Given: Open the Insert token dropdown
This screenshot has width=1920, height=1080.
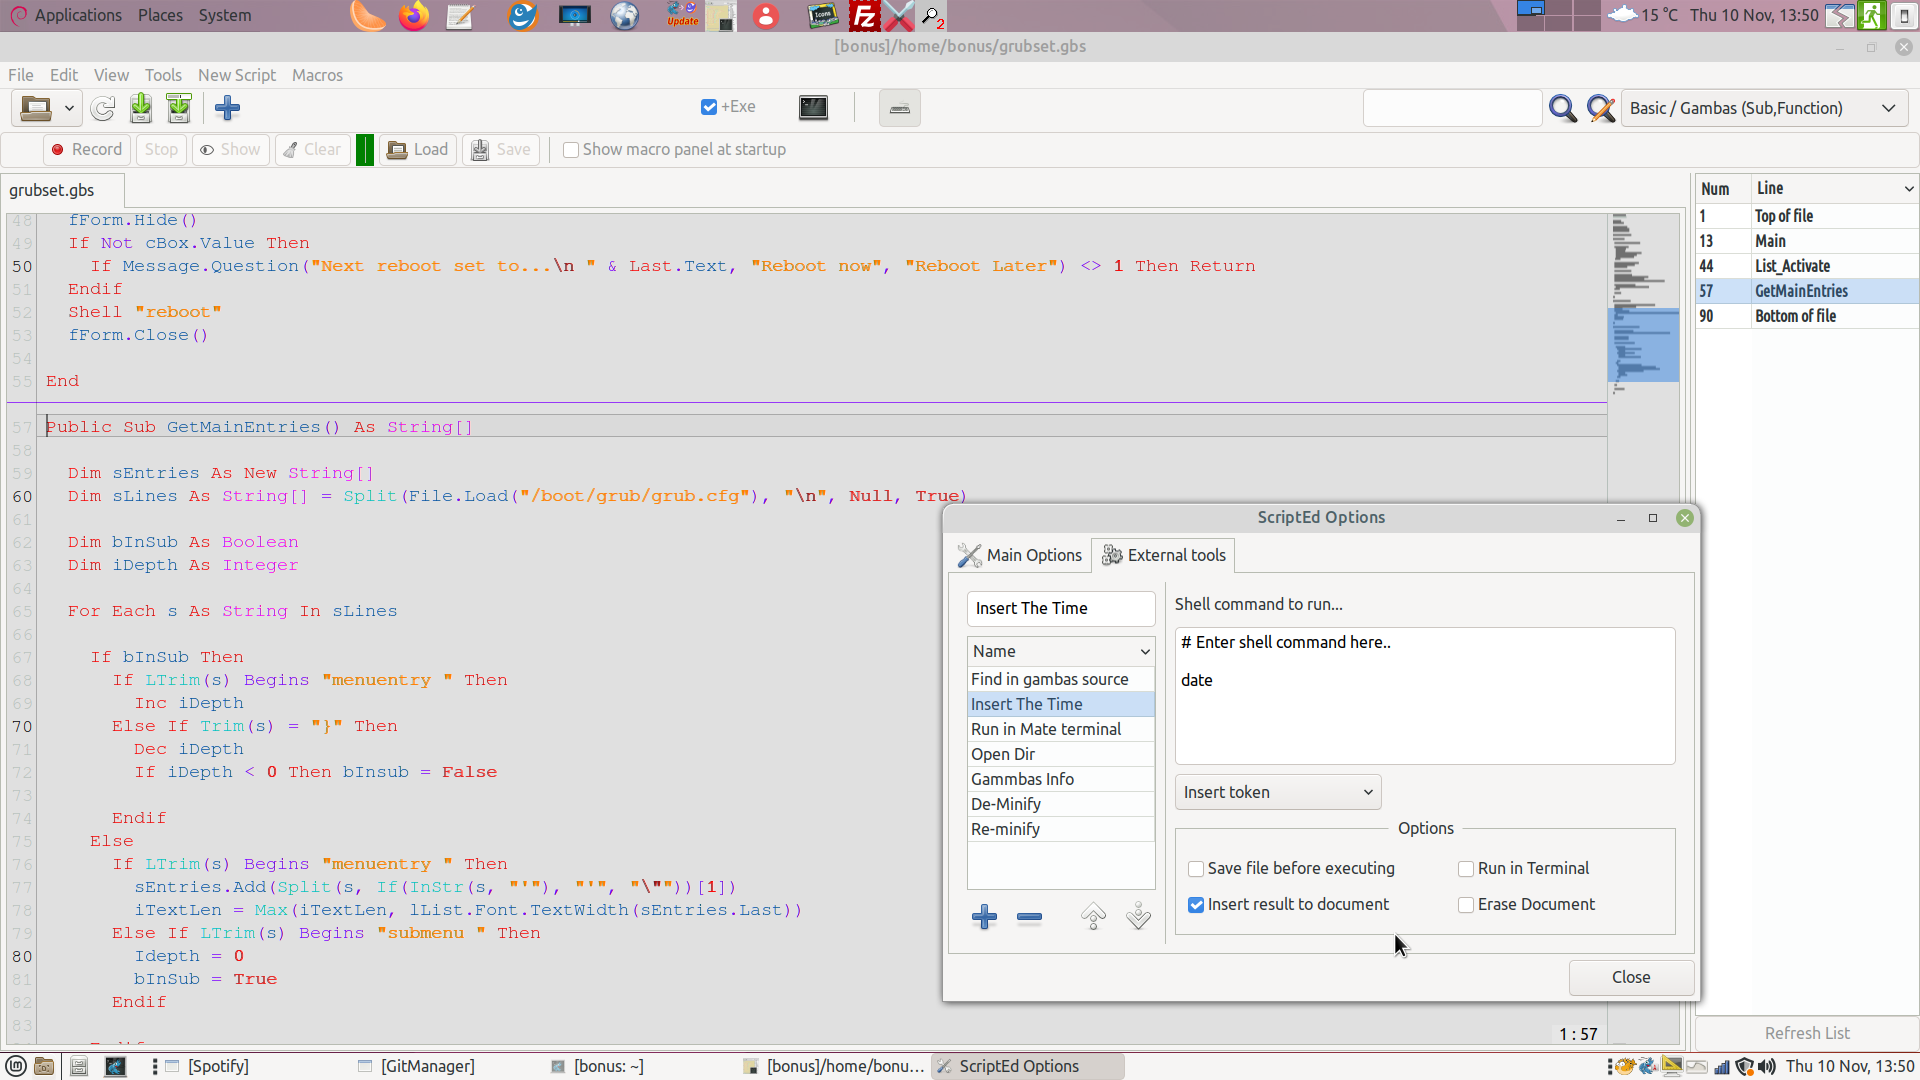Looking at the screenshot, I should pos(1278,792).
